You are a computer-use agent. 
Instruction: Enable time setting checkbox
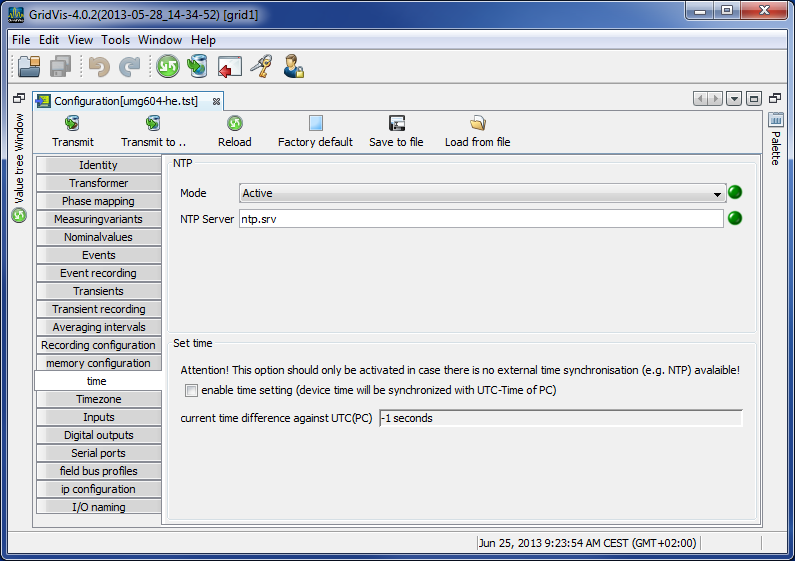(192, 390)
